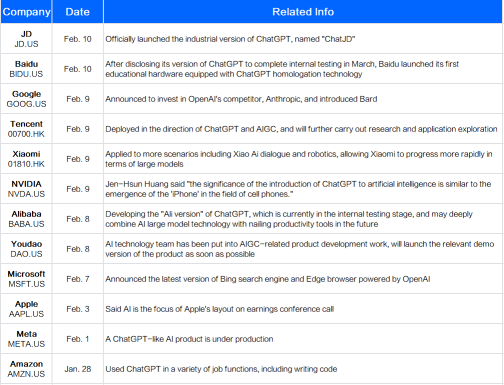
Task: Click the Feb. 10 date in JD row
Action: [x=78, y=39]
